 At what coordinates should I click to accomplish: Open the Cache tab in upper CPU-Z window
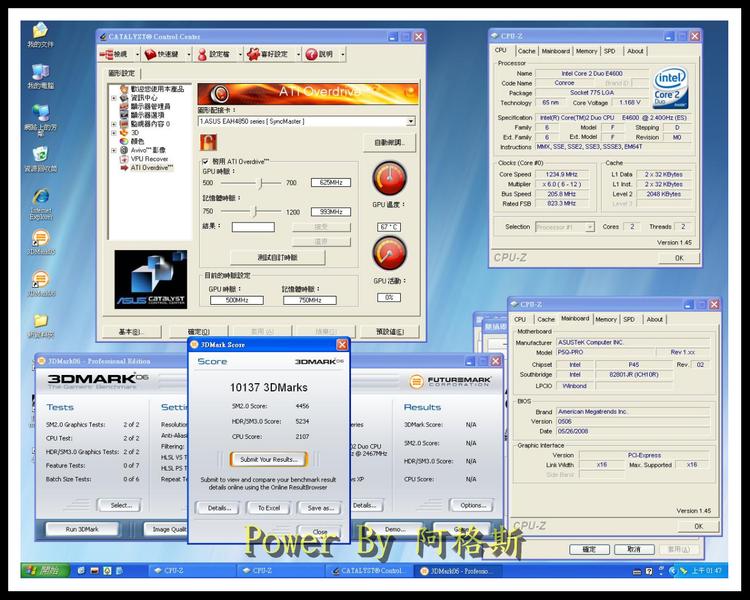coord(527,51)
